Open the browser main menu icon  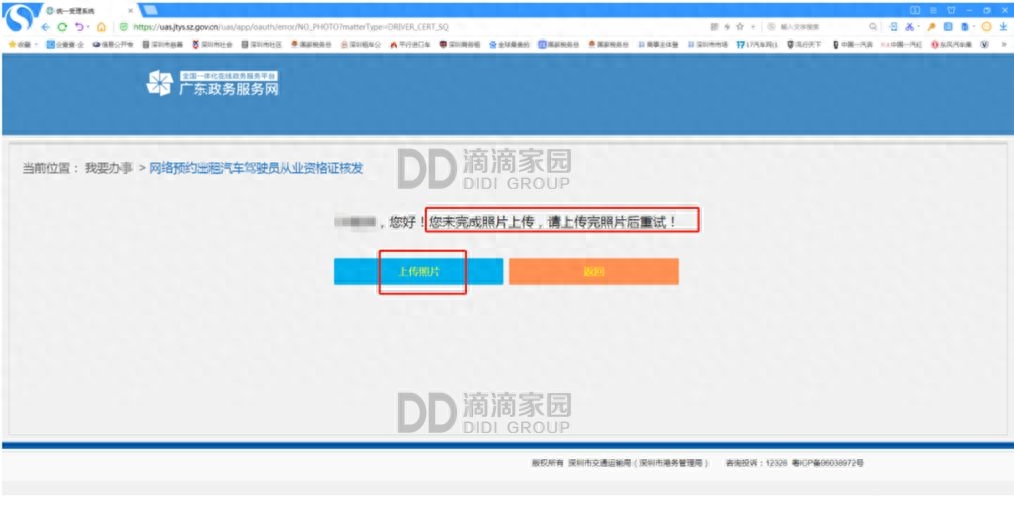(x=933, y=10)
